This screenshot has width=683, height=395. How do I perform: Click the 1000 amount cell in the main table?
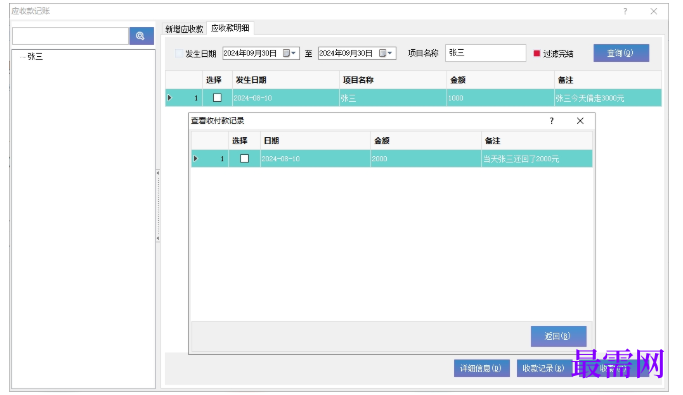500,98
